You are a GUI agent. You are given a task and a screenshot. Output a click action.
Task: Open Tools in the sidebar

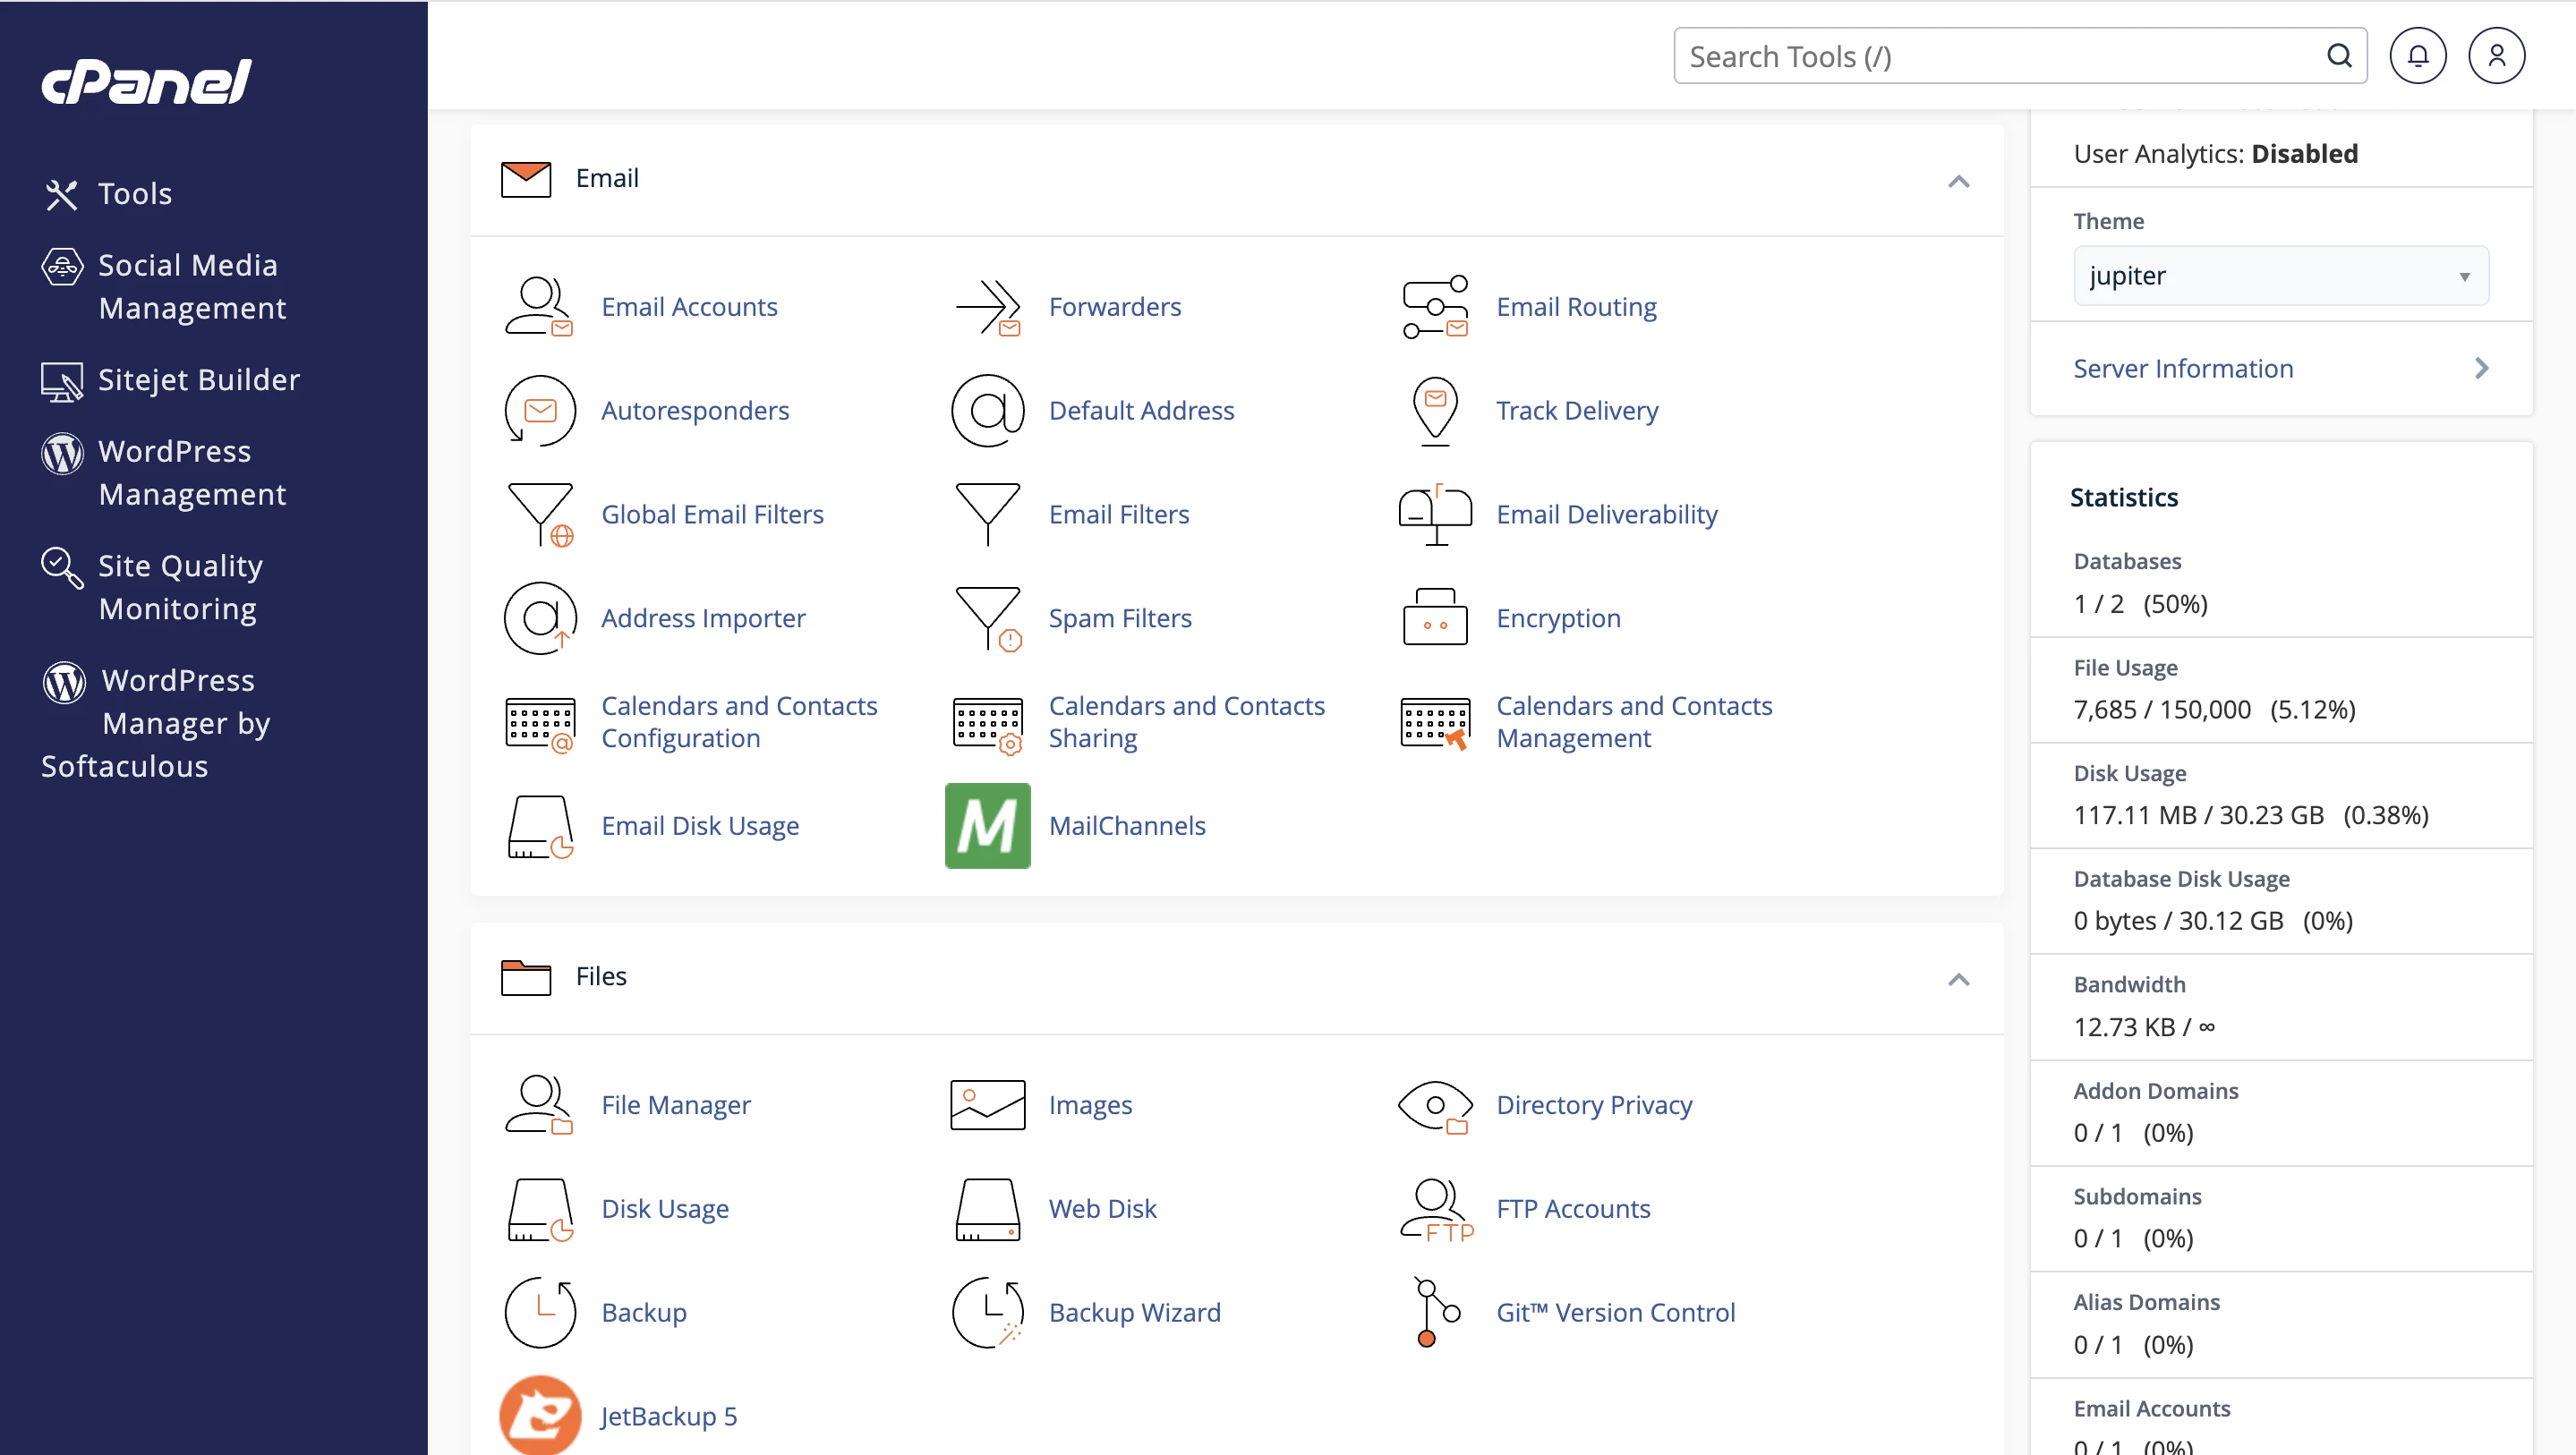pos(134,193)
